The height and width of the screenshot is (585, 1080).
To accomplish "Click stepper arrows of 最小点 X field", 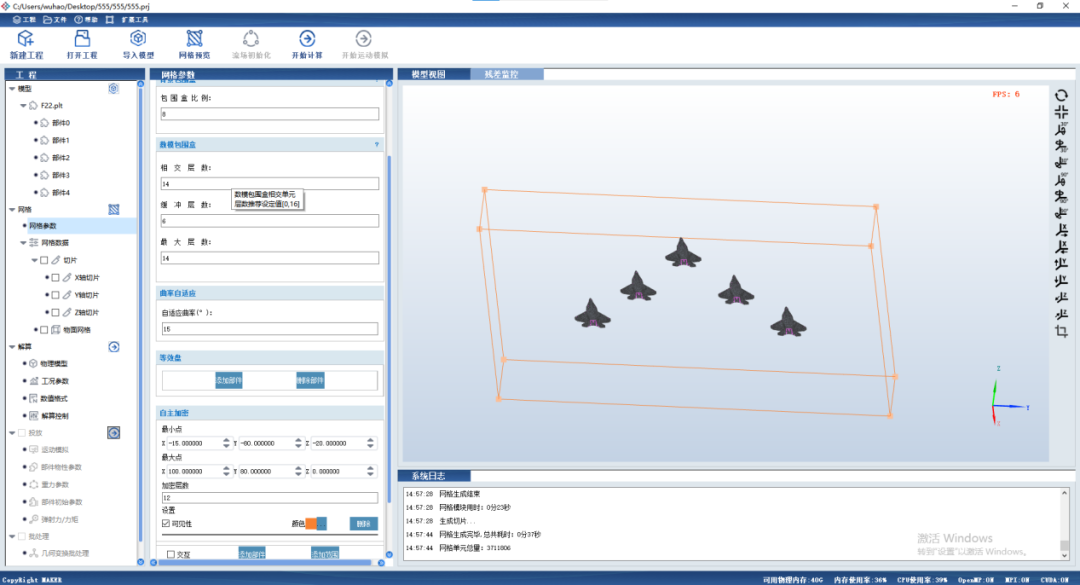I will [227, 444].
